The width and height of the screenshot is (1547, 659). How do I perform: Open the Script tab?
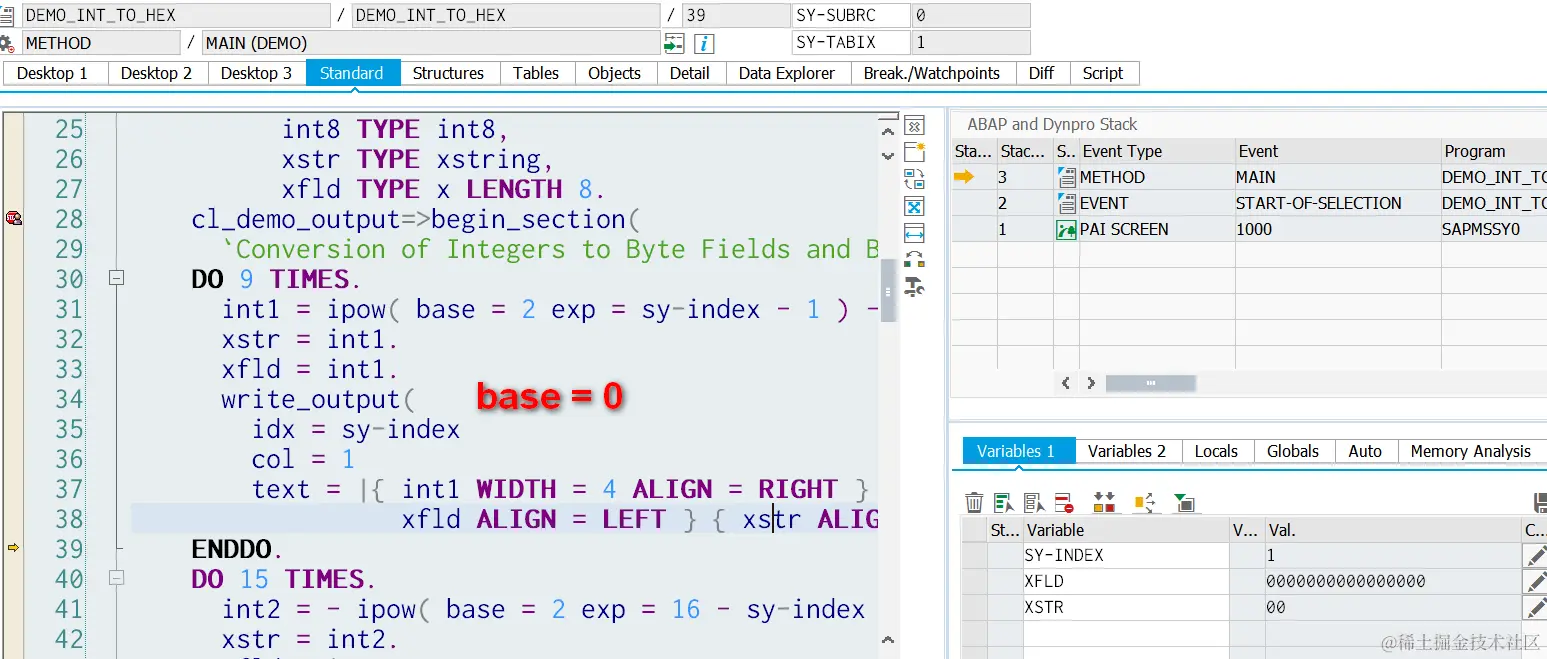1103,73
